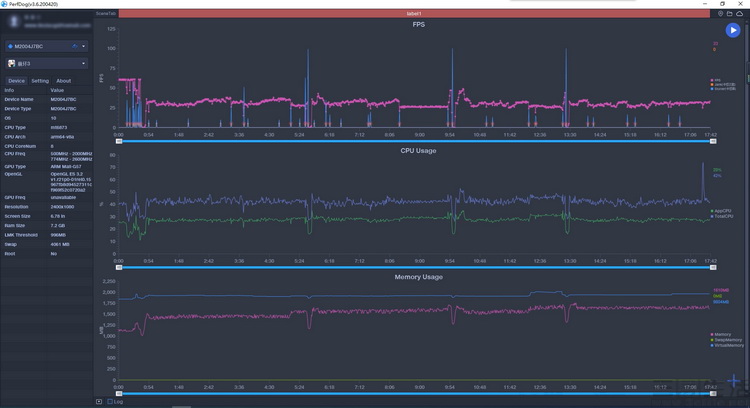
Task: Click the cloud upload icon
Action: point(739,14)
